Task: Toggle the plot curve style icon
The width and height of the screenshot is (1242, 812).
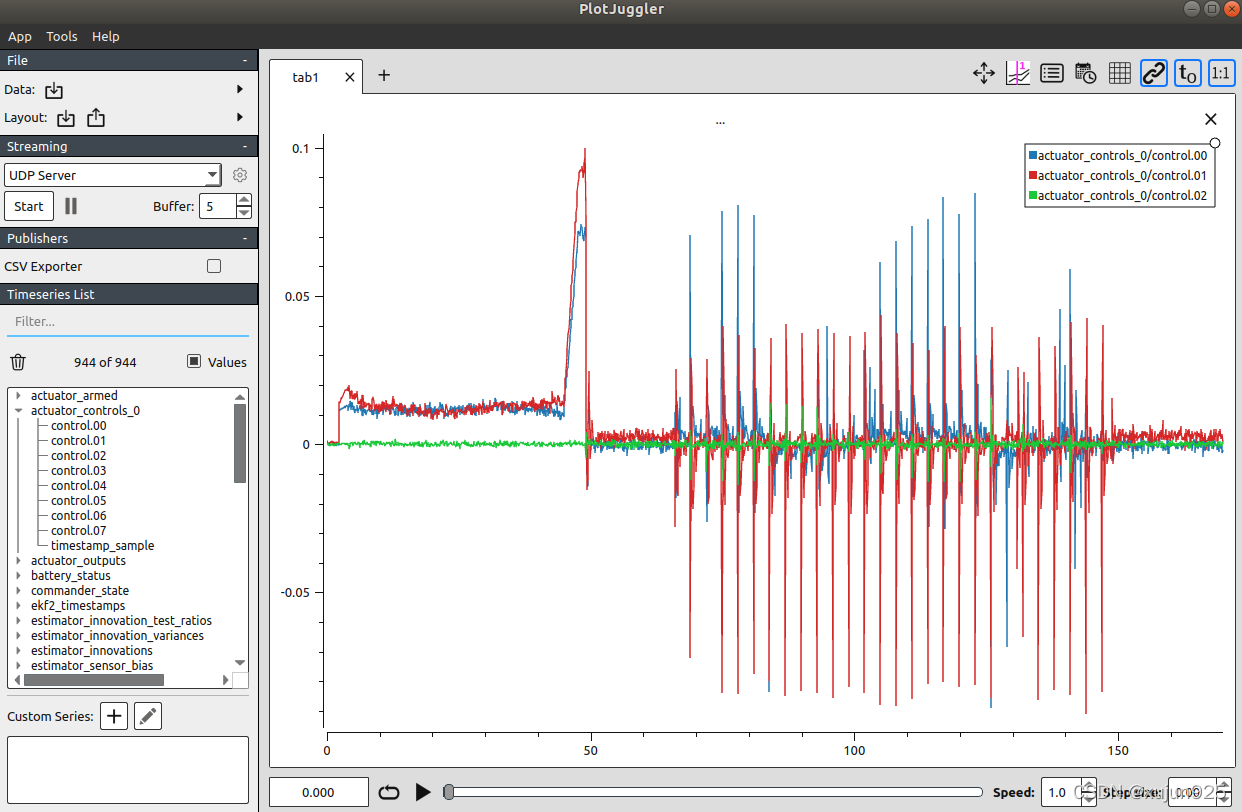Action: click(1018, 73)
